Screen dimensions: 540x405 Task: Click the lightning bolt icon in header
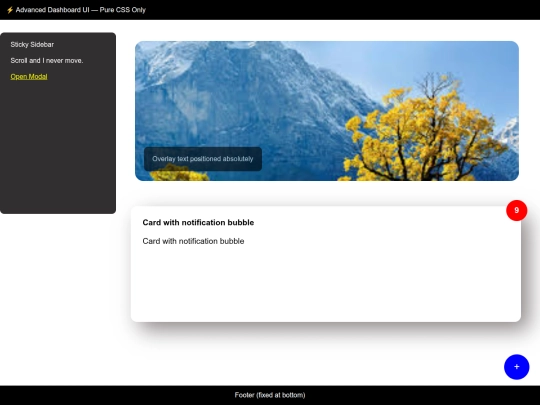click(x=10, y=10)
